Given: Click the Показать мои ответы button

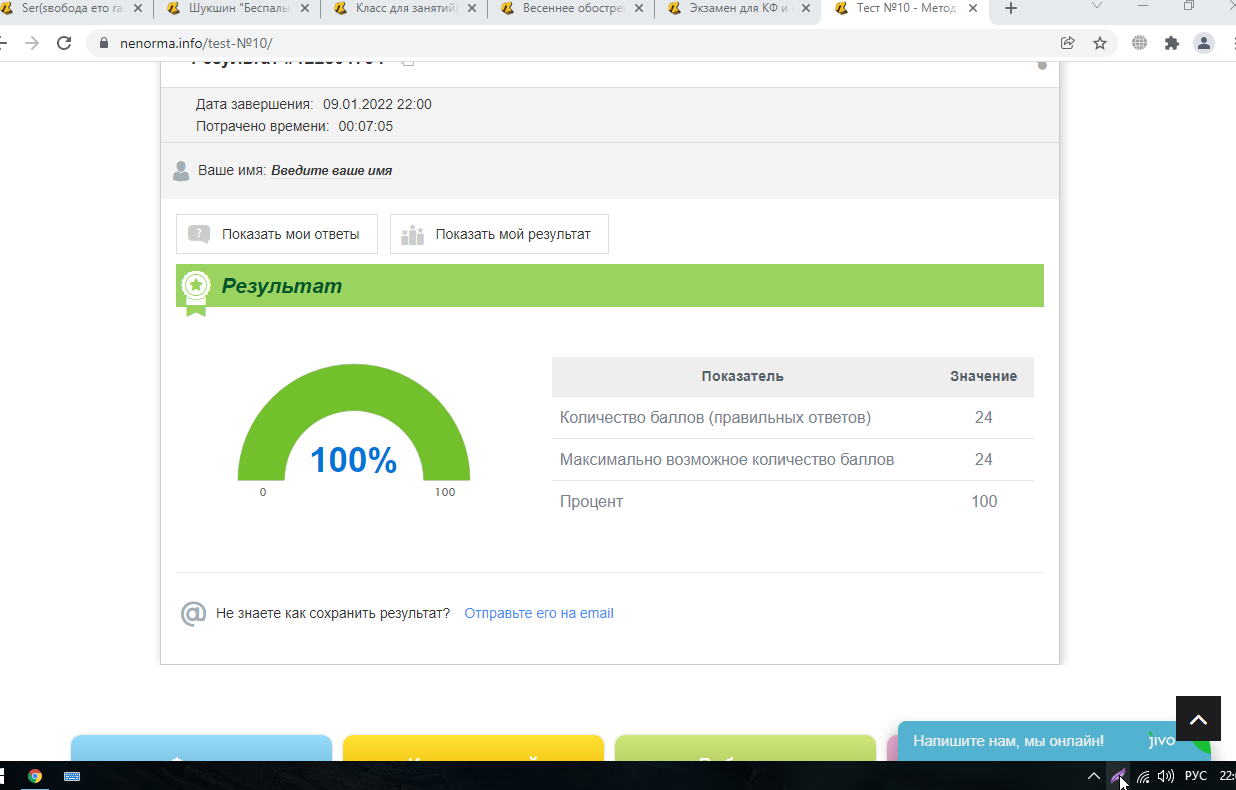Looking at the screenshot, I should pos(276,234).
